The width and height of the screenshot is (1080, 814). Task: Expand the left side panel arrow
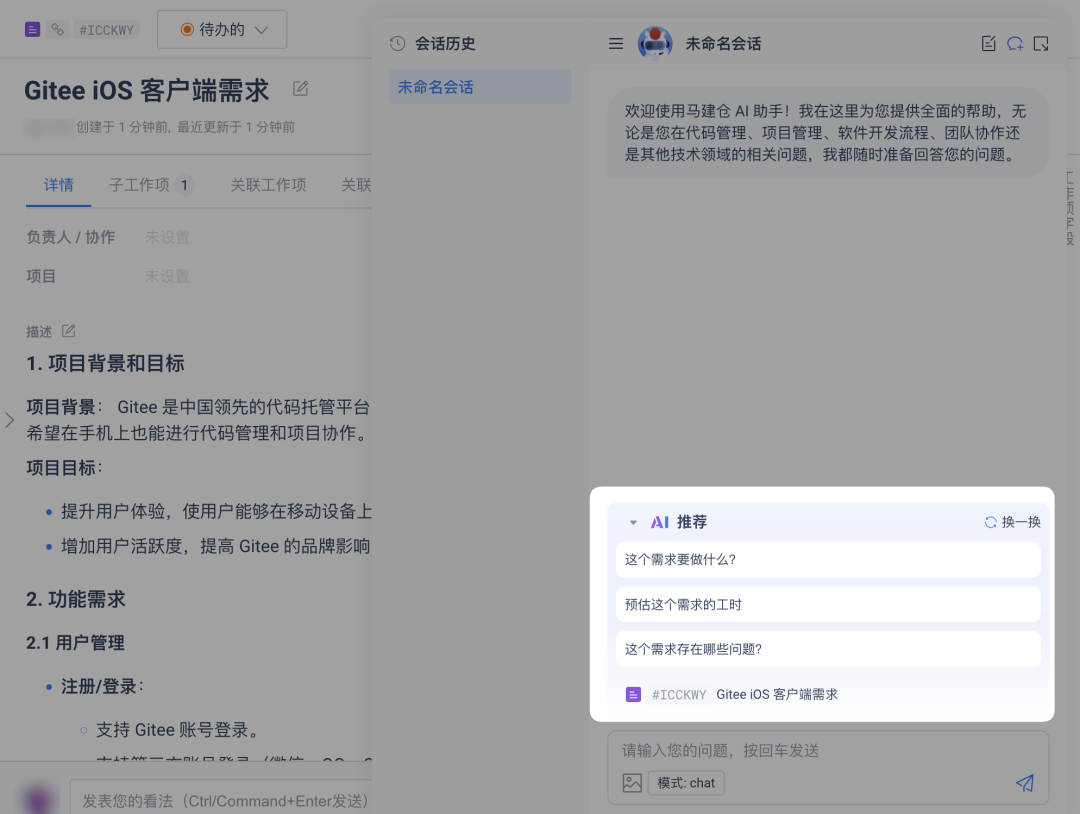click(x=10, y=420)
